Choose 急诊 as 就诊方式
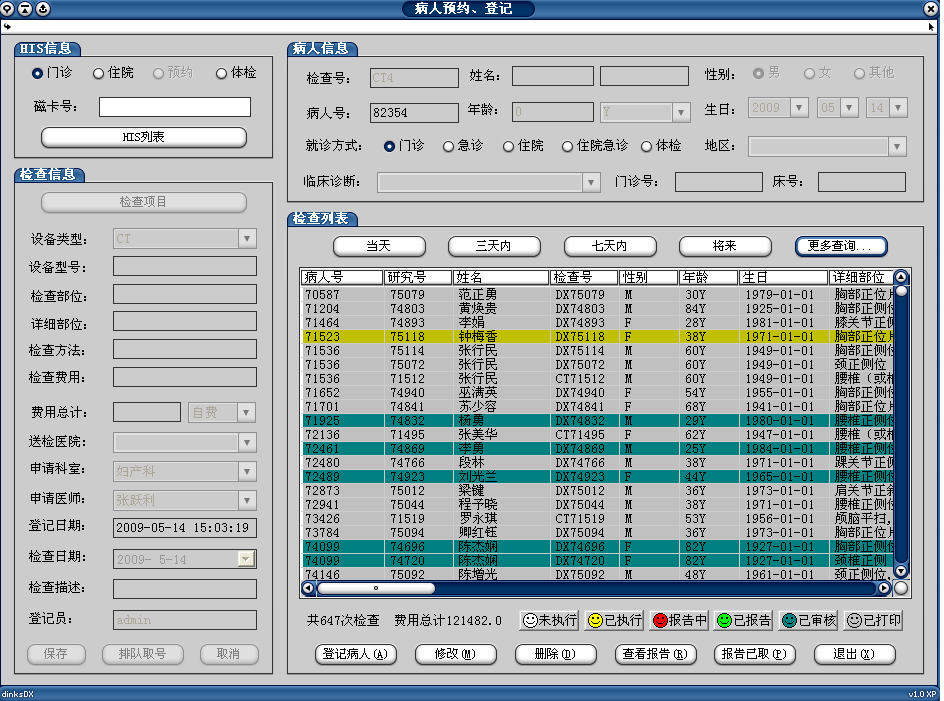This screenshot has height=701, width=944. coord(449,146)
